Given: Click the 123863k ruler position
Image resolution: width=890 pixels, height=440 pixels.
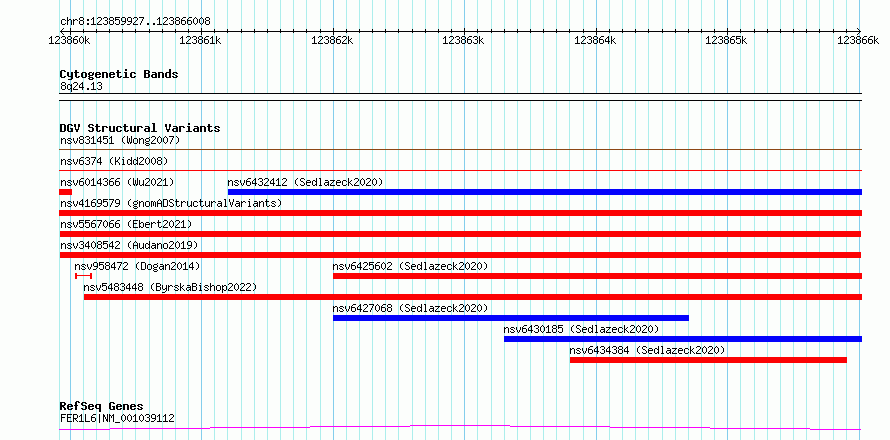Looking at the screenshot, I should pyautogui.click(x=464, y=40).
